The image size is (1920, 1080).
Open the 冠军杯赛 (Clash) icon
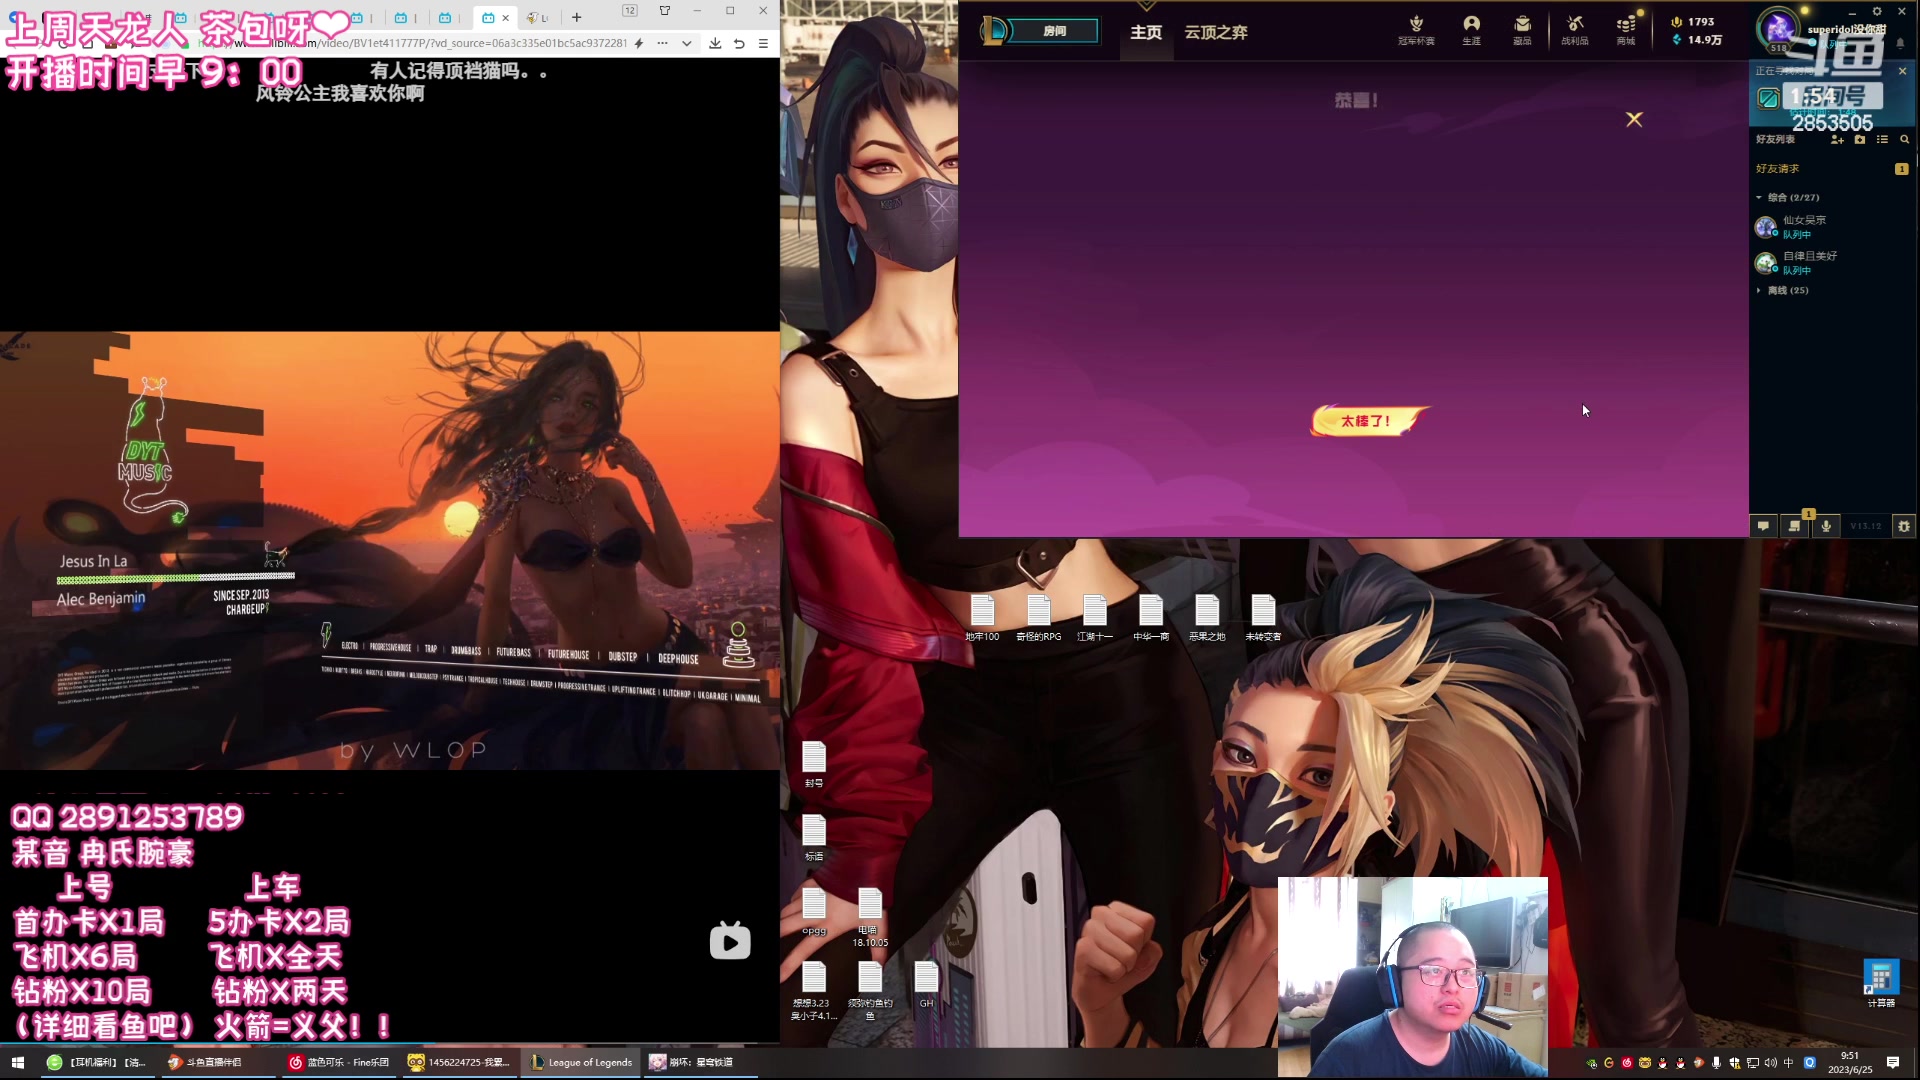click(x=1416, y=30)
